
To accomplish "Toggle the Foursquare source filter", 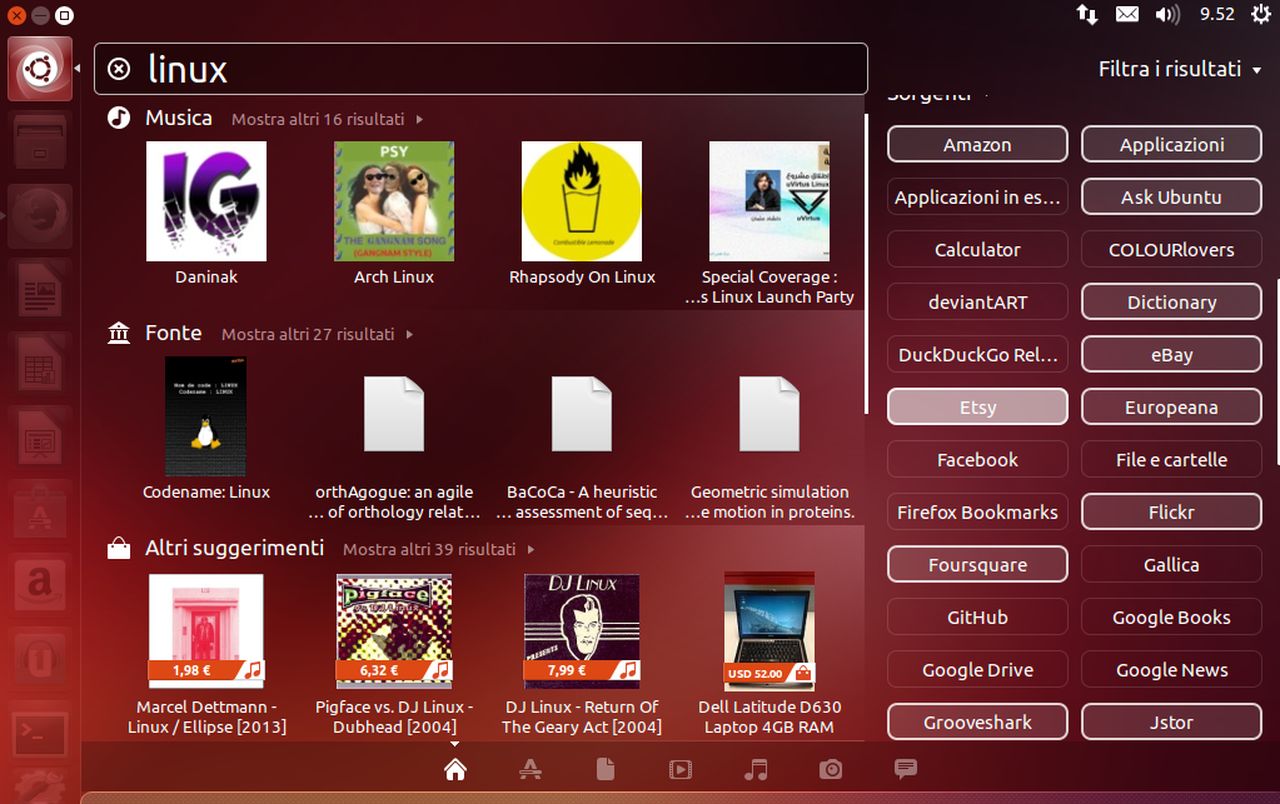I will (977, 565).
